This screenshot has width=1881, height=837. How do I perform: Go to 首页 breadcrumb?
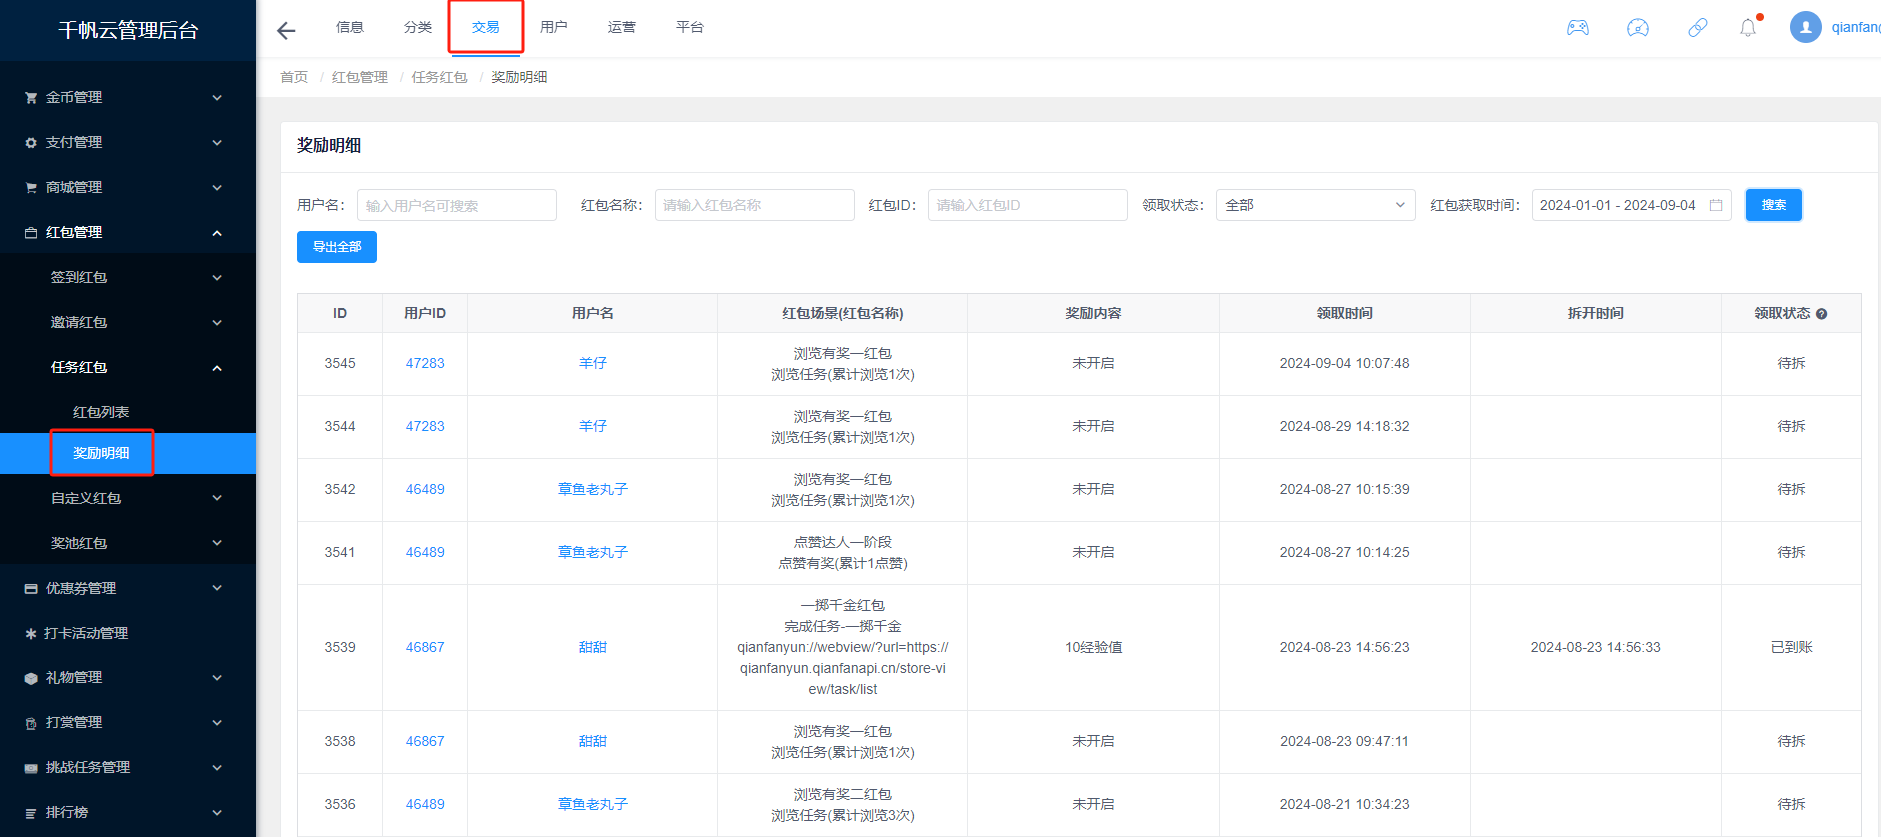point(294,77)
